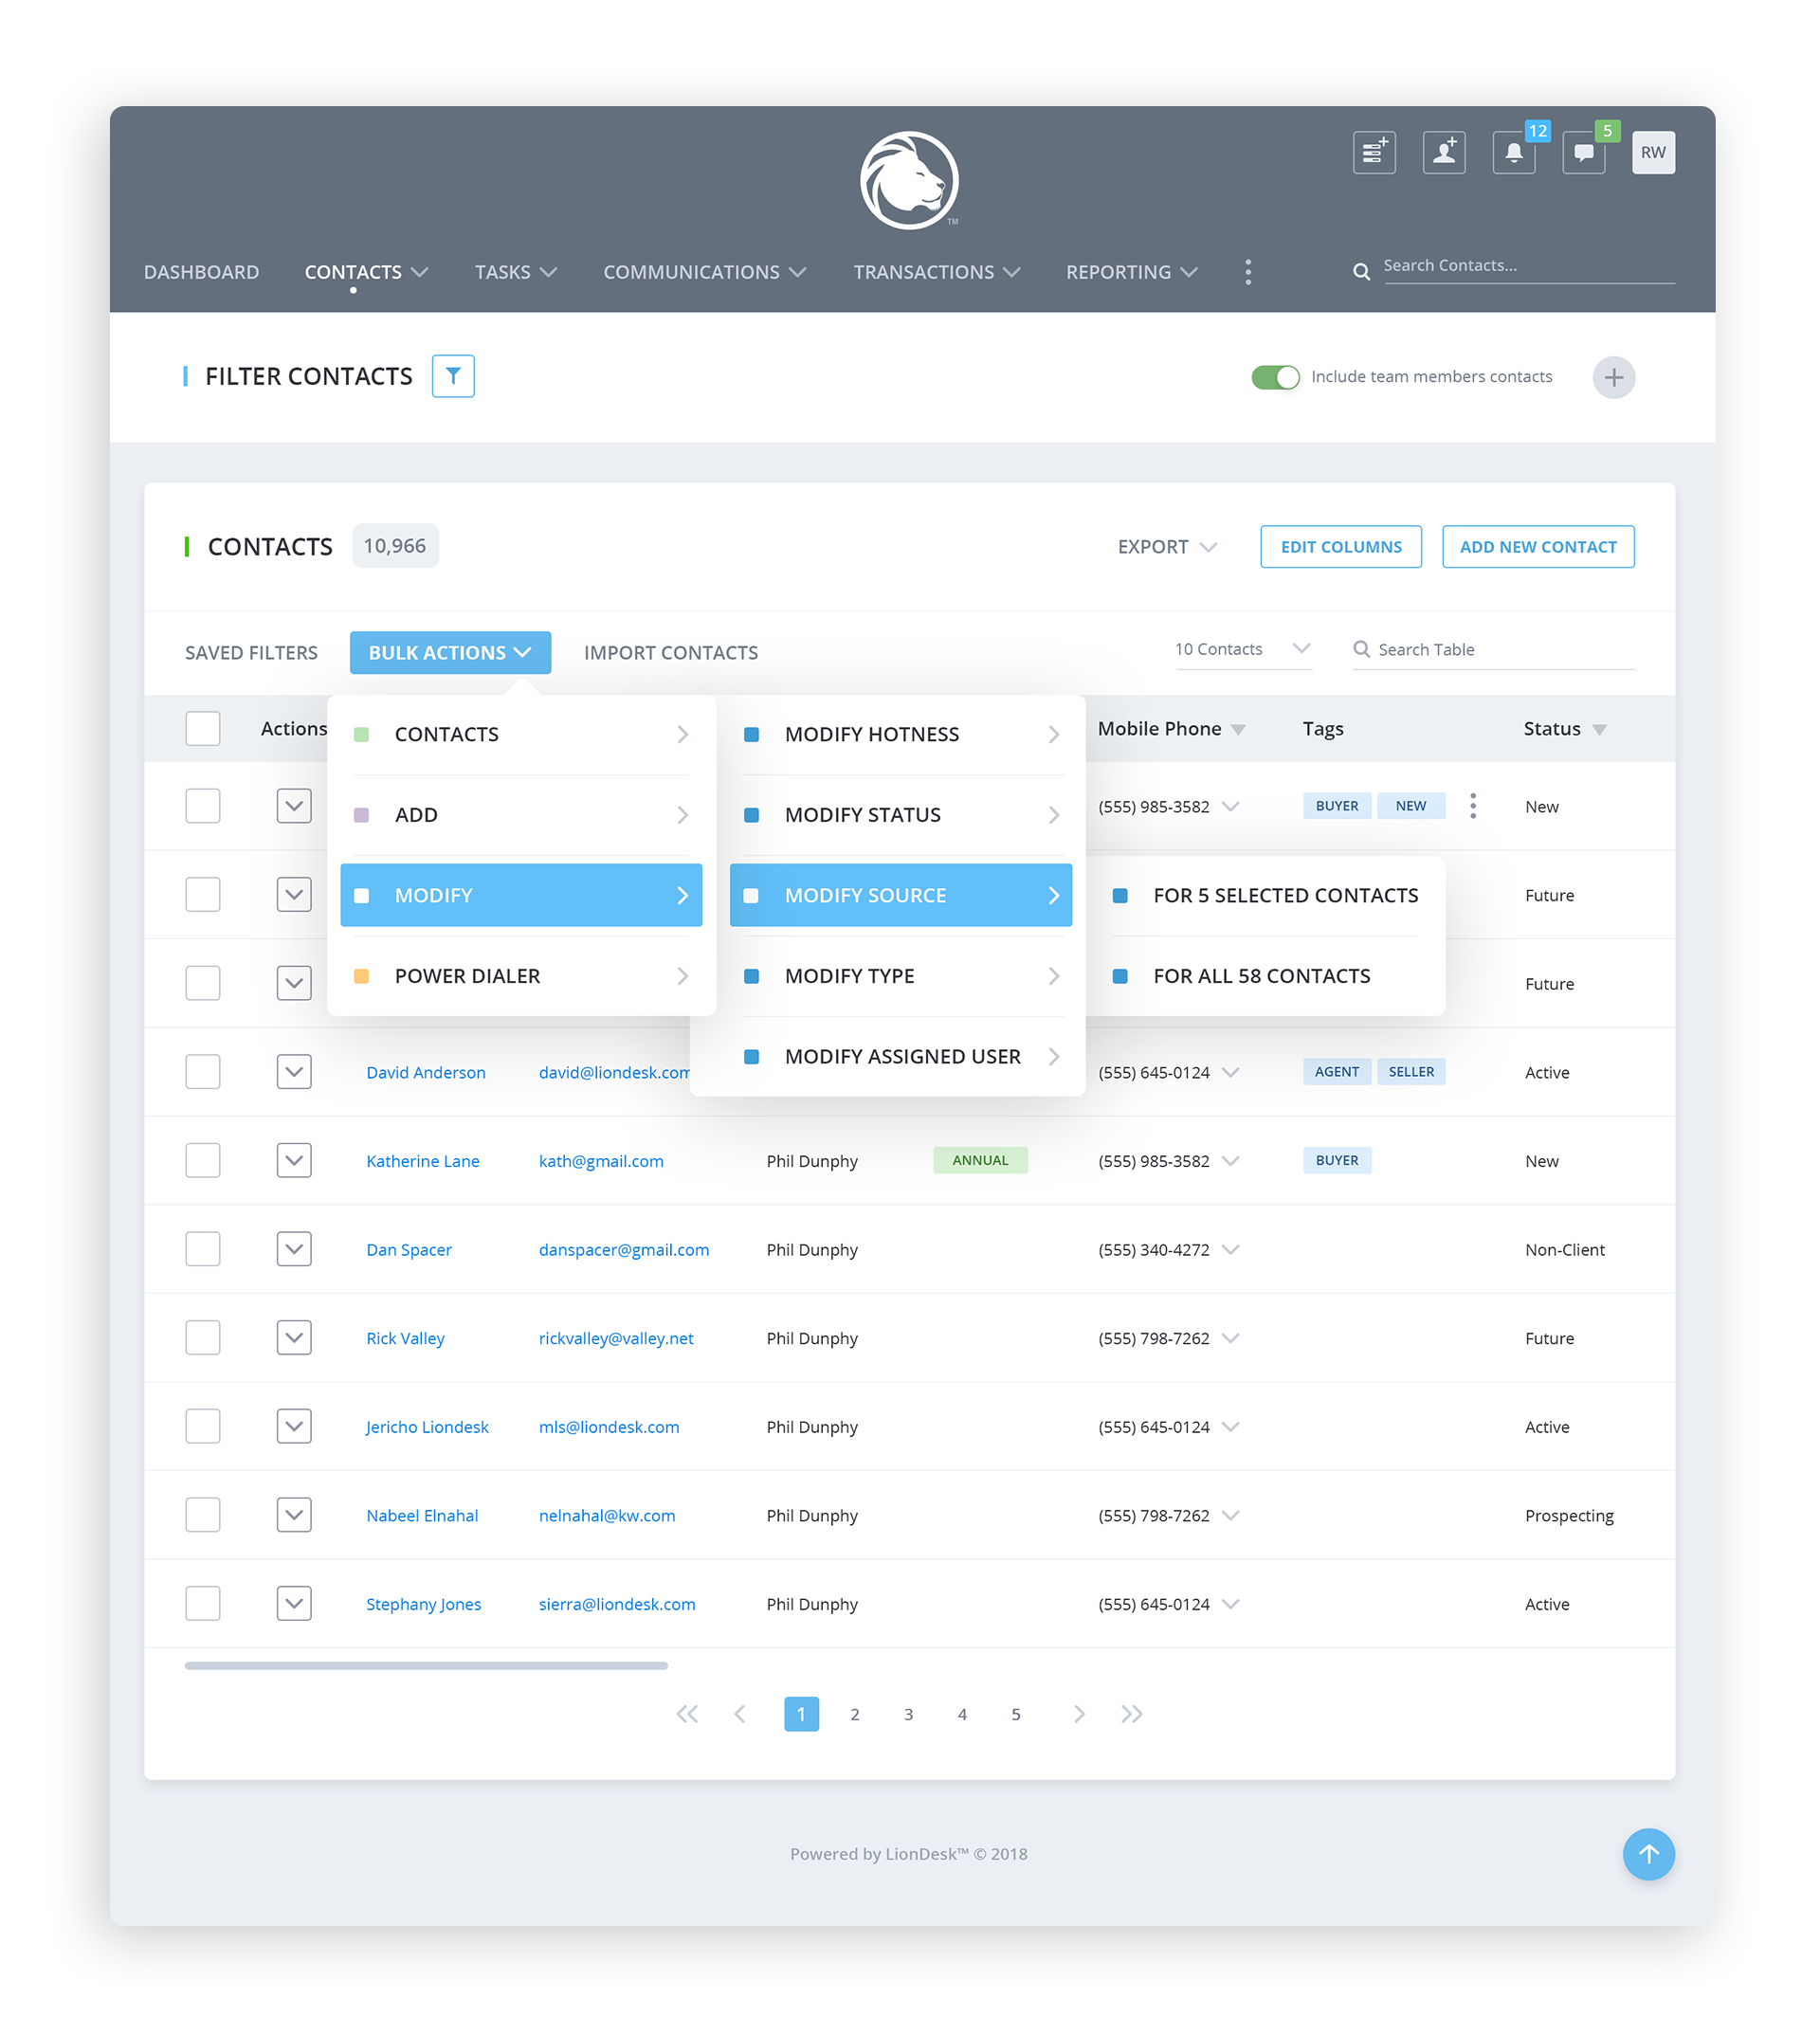Viewport: 1820px width, 2035px height.
Task: Open the notifications bell icon
Action: point(1513,153)
